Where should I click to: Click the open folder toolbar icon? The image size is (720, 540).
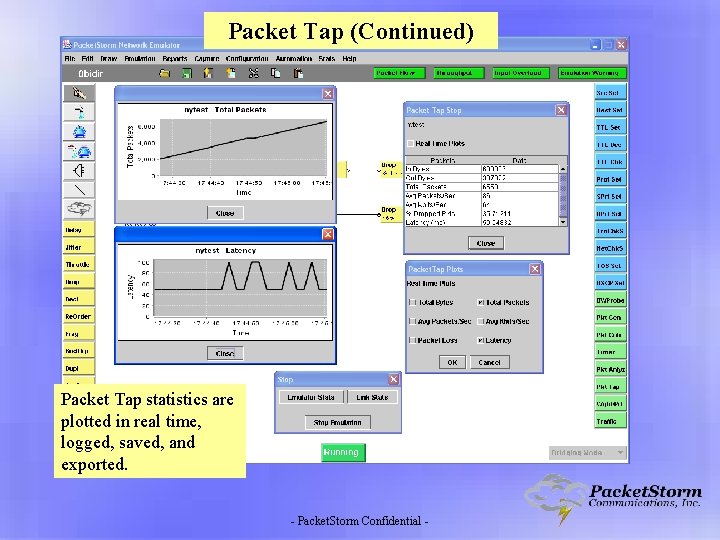pyautogui.click(x=164, y=73)
